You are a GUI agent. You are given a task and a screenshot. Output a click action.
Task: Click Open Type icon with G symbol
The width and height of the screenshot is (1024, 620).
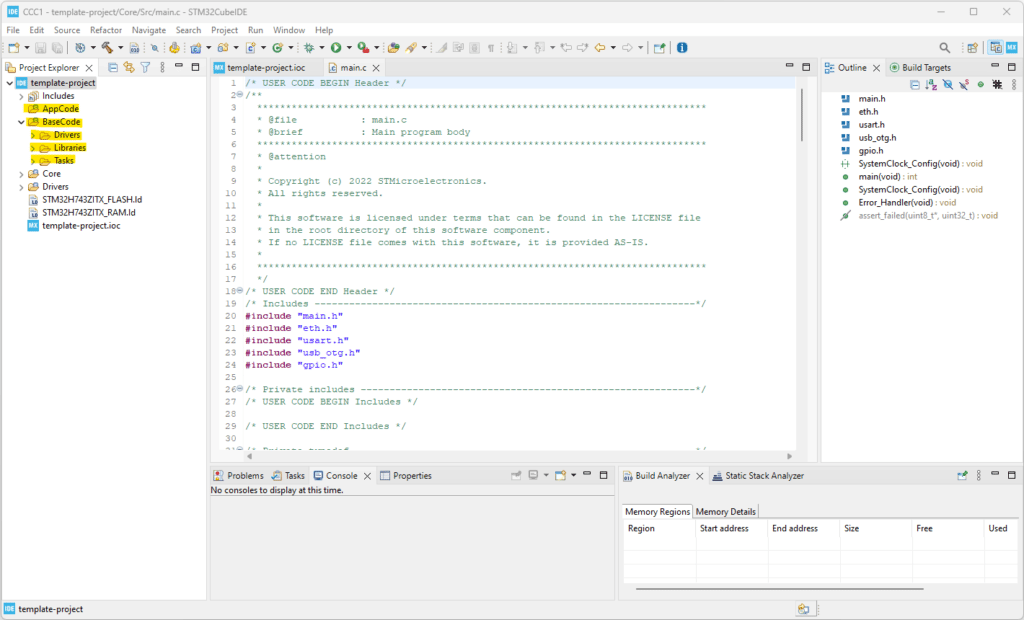(278, 48)
